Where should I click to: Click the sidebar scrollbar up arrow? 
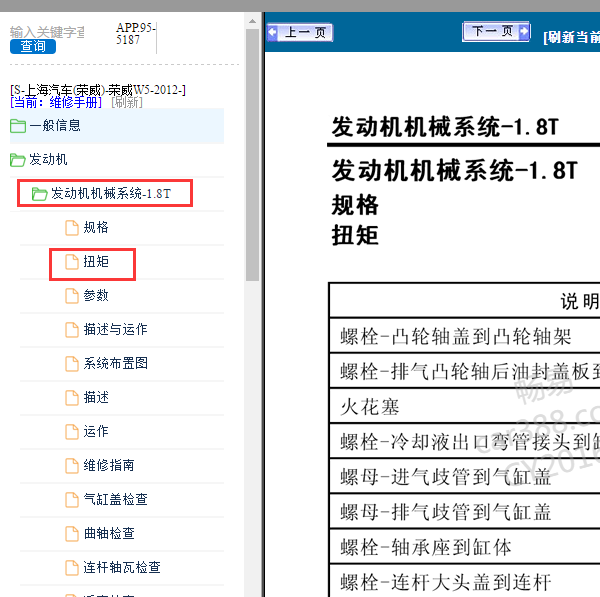point(252,21)
